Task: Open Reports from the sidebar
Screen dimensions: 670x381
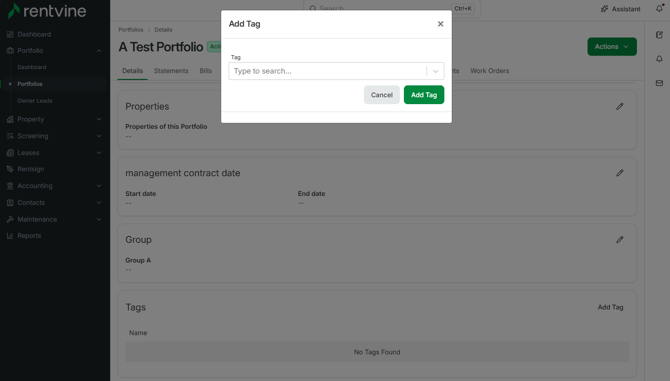Action: tap(29, 236)
